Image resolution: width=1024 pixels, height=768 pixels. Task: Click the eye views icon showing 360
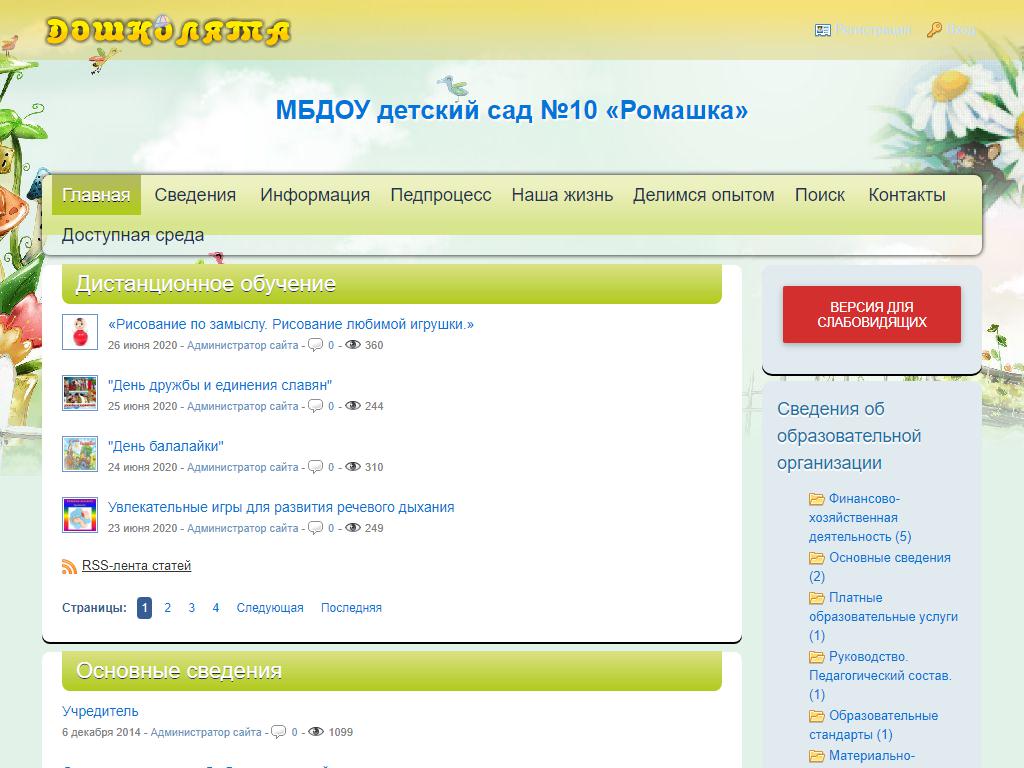pos(352,345)
